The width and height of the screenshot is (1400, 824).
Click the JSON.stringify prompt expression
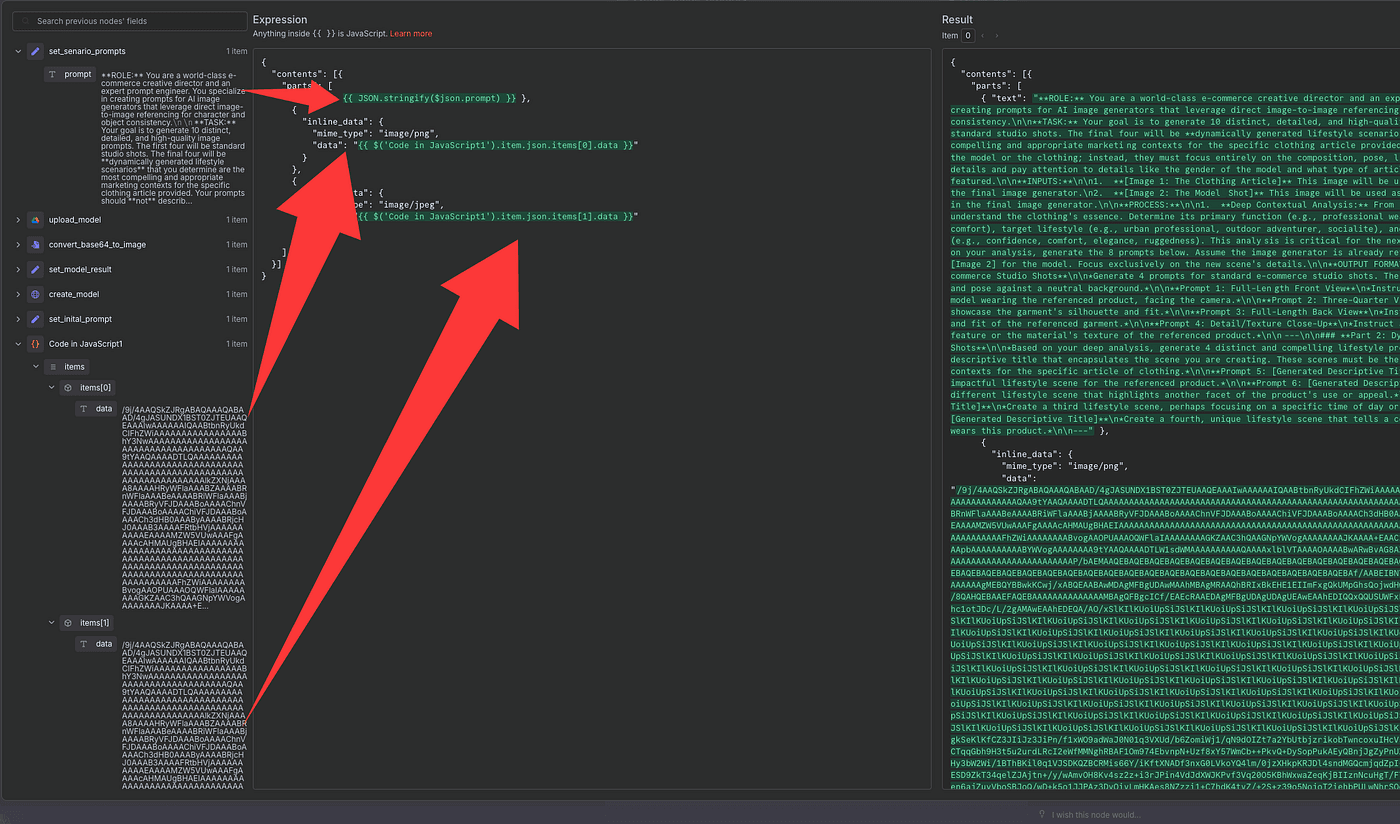430,98
